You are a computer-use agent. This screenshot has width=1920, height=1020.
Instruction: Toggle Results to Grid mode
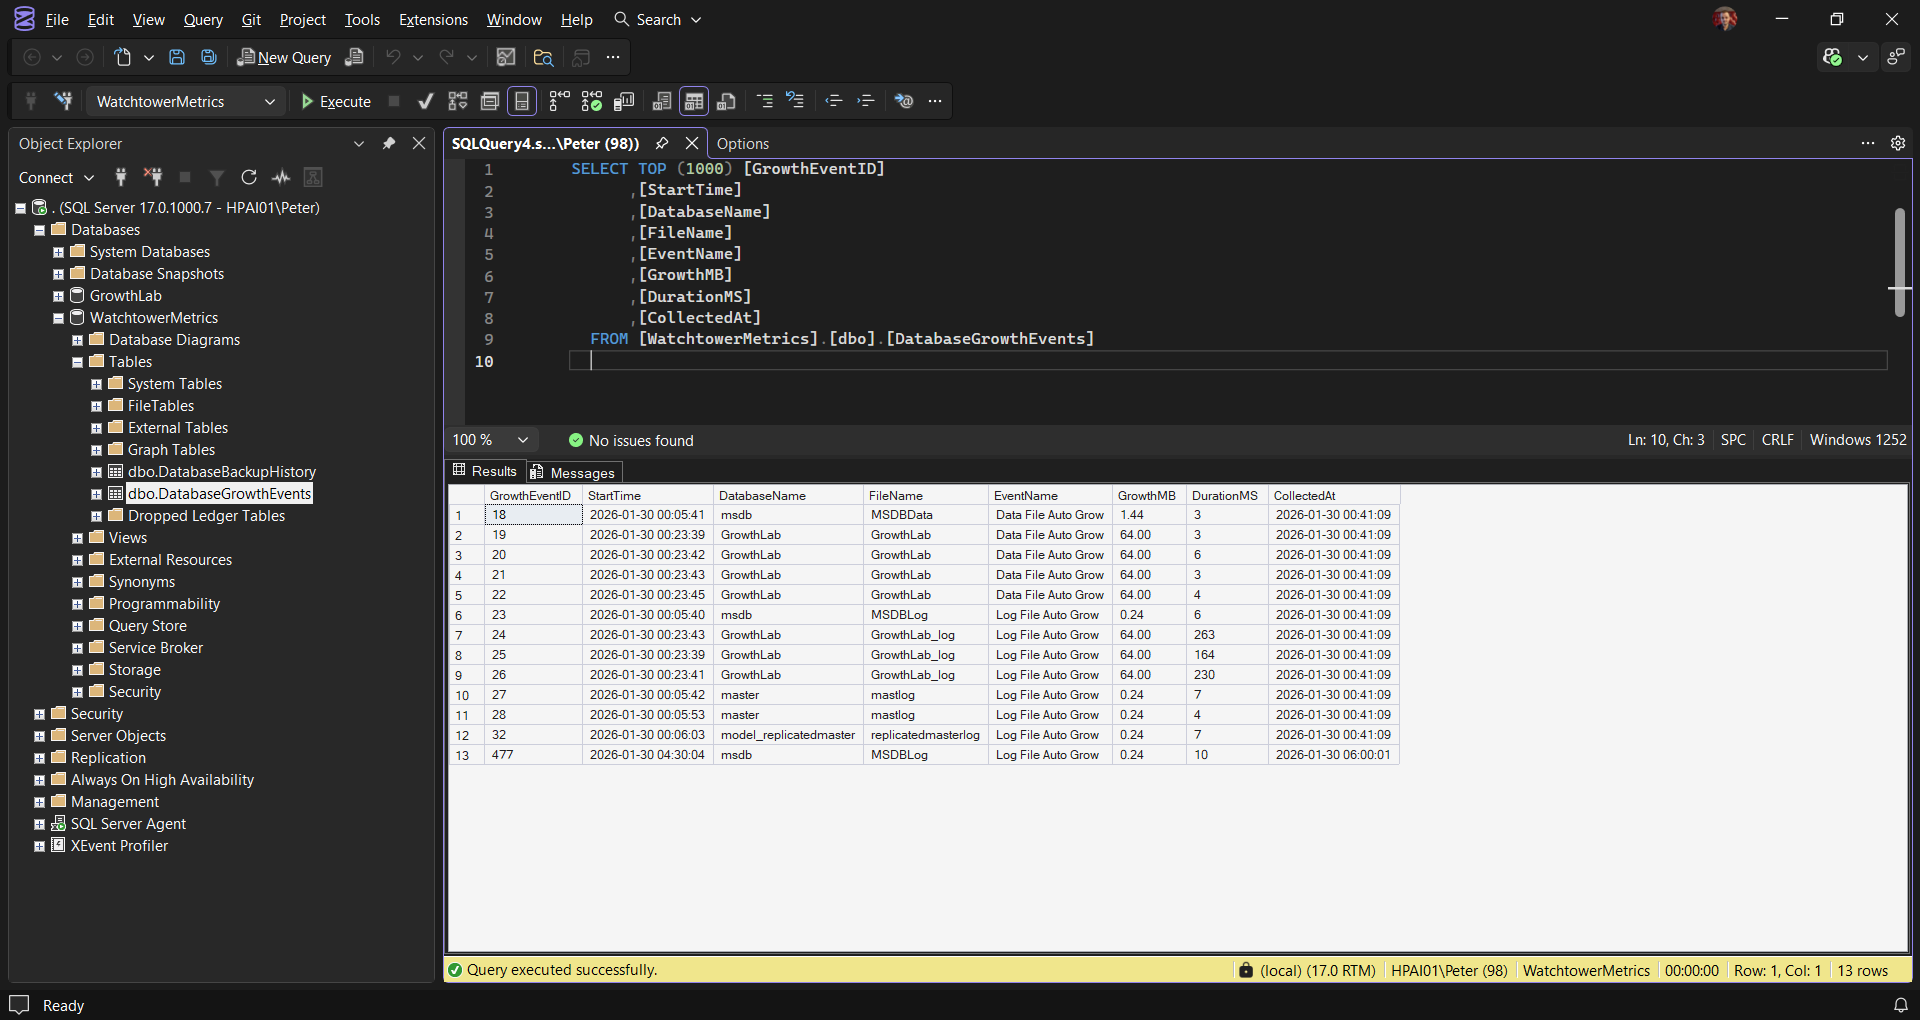[693, 101]
